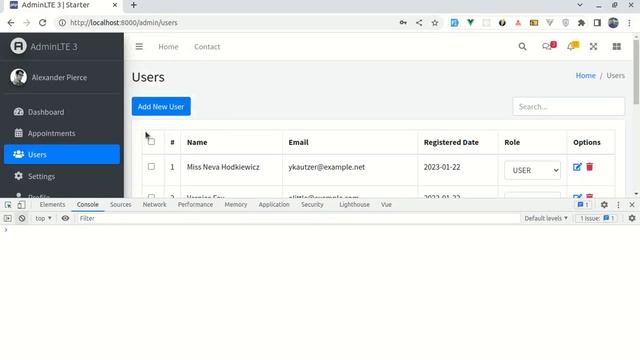Open the sidebar hamburger menu toggle

(x=139, y=47)
